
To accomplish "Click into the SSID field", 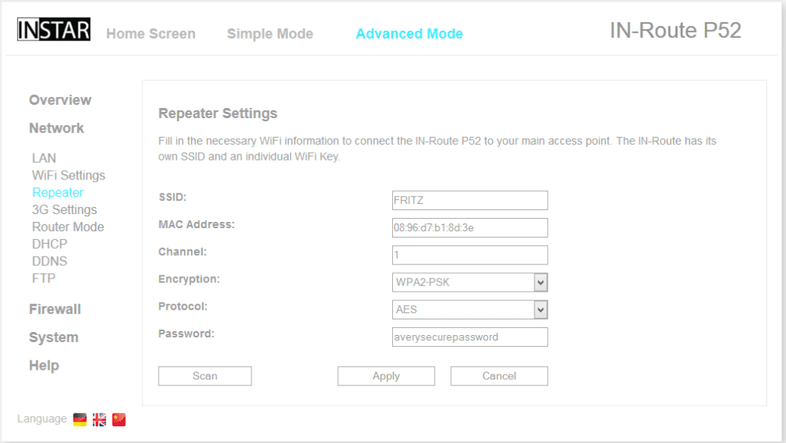I will click(x=470, y=201).
